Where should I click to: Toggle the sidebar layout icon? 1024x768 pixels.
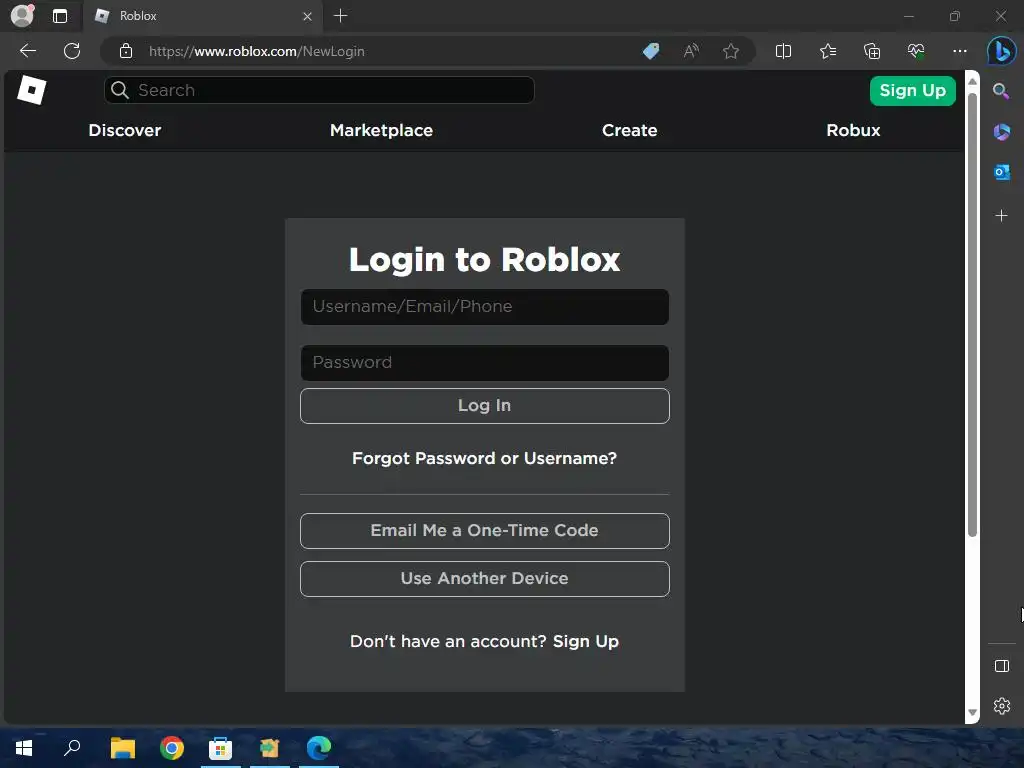1001,666
